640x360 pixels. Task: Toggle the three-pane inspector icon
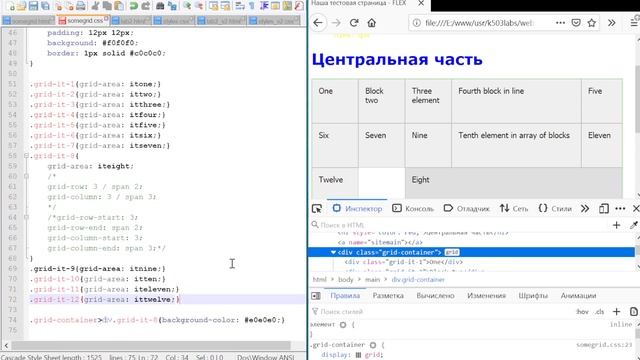tap(316, 296)
